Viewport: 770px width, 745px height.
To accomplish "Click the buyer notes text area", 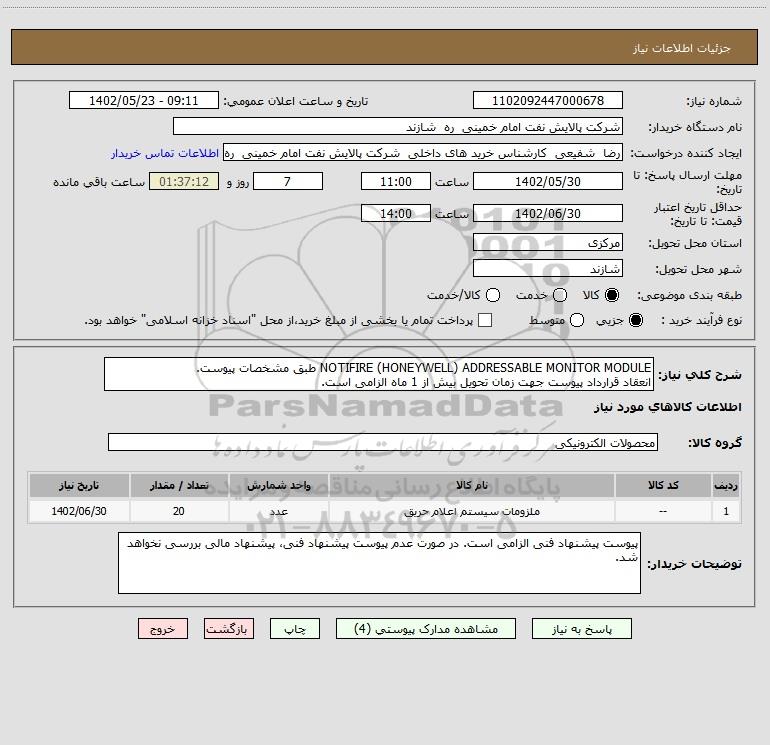I will tap(379, 563).
